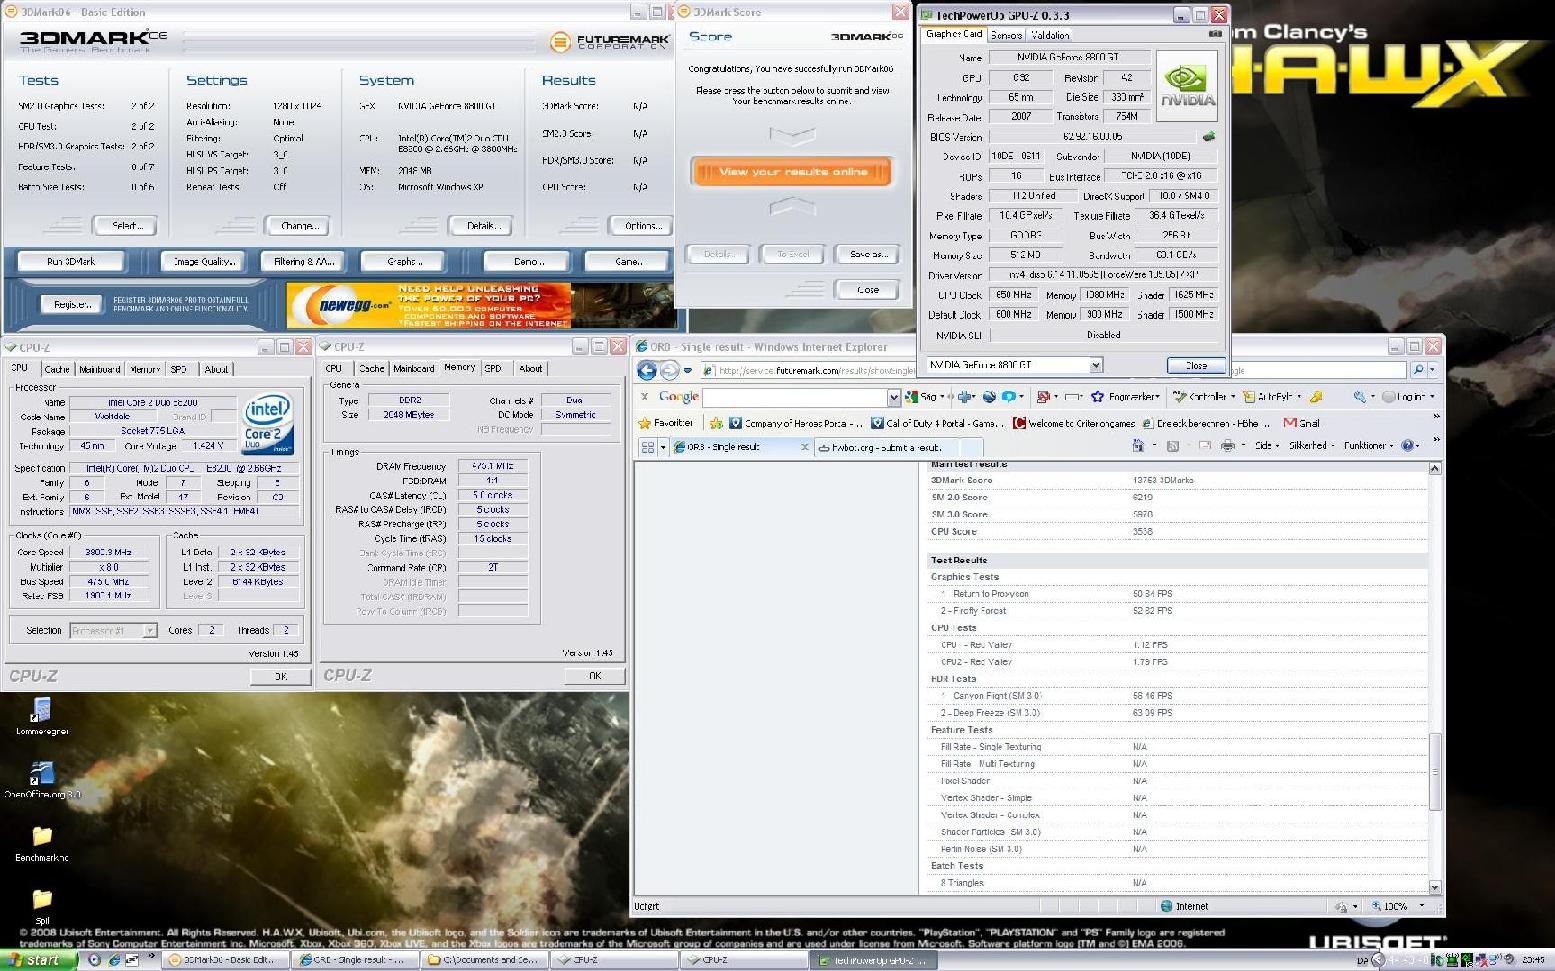Click the IE Quick Tabs grid icon
Screen dimensions: 1555x971
click(647, 447)
